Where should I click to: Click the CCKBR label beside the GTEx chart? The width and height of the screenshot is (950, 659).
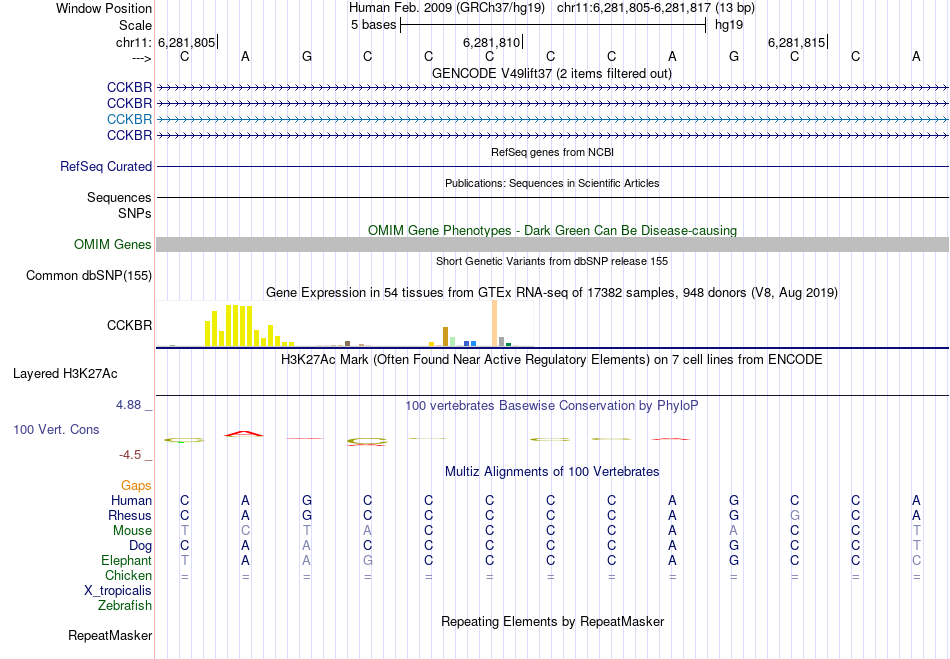pos(129,325)
